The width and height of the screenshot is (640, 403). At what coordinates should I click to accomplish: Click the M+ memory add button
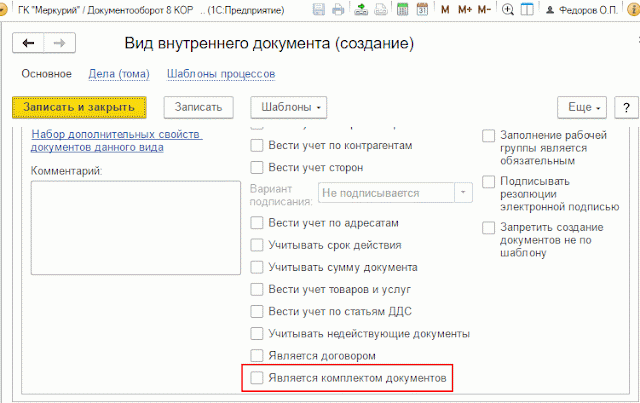[464, 9]
